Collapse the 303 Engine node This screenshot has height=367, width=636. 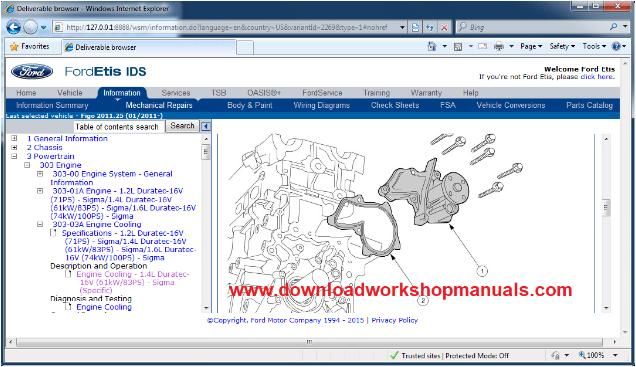pos(27,165)
